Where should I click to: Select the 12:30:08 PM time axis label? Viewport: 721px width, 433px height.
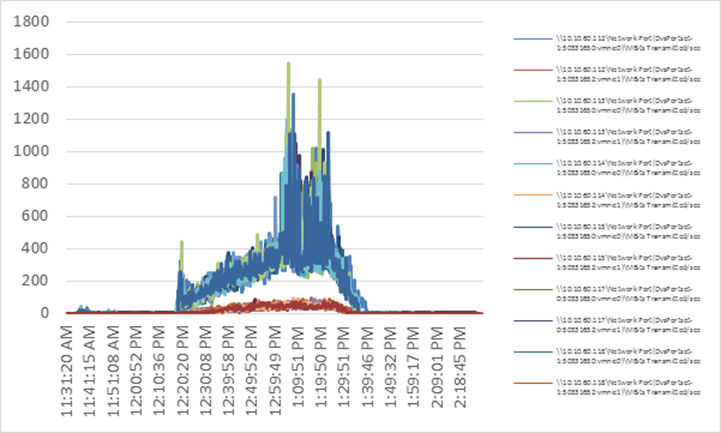coord(206,370)
